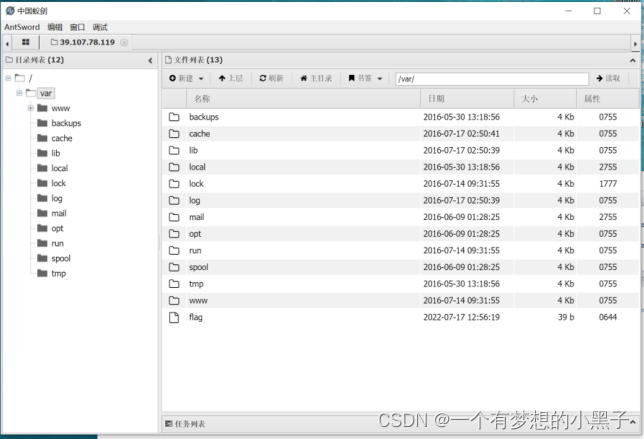The image size is (644, 439).
Task: Expand the 任务列表 task list panel
Action: click(x=632, y=423)
